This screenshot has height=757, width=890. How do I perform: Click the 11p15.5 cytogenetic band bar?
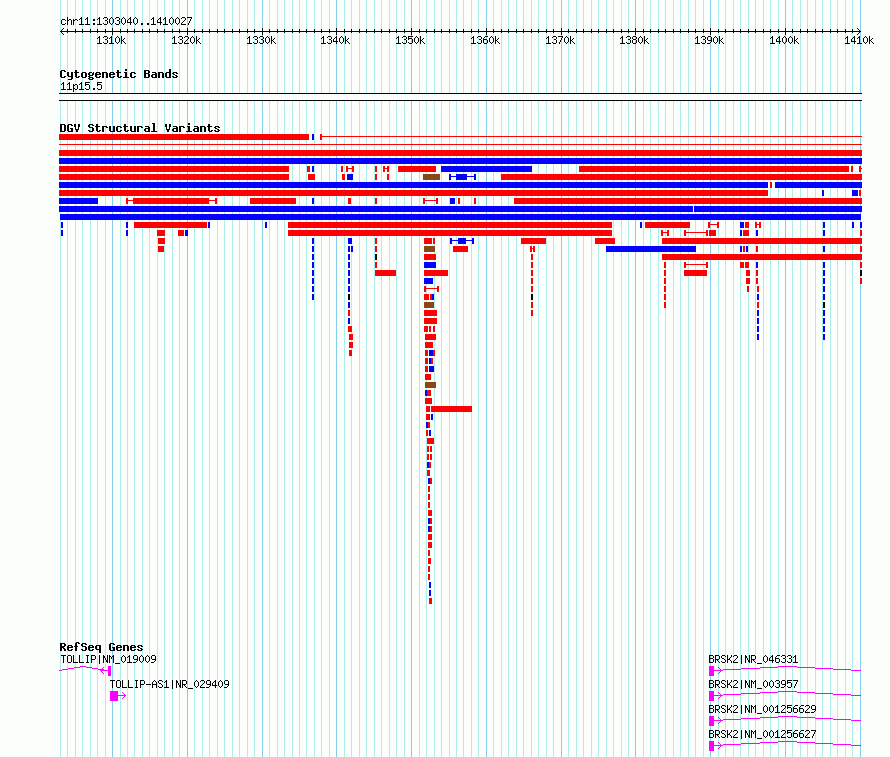tap(460, 97)
